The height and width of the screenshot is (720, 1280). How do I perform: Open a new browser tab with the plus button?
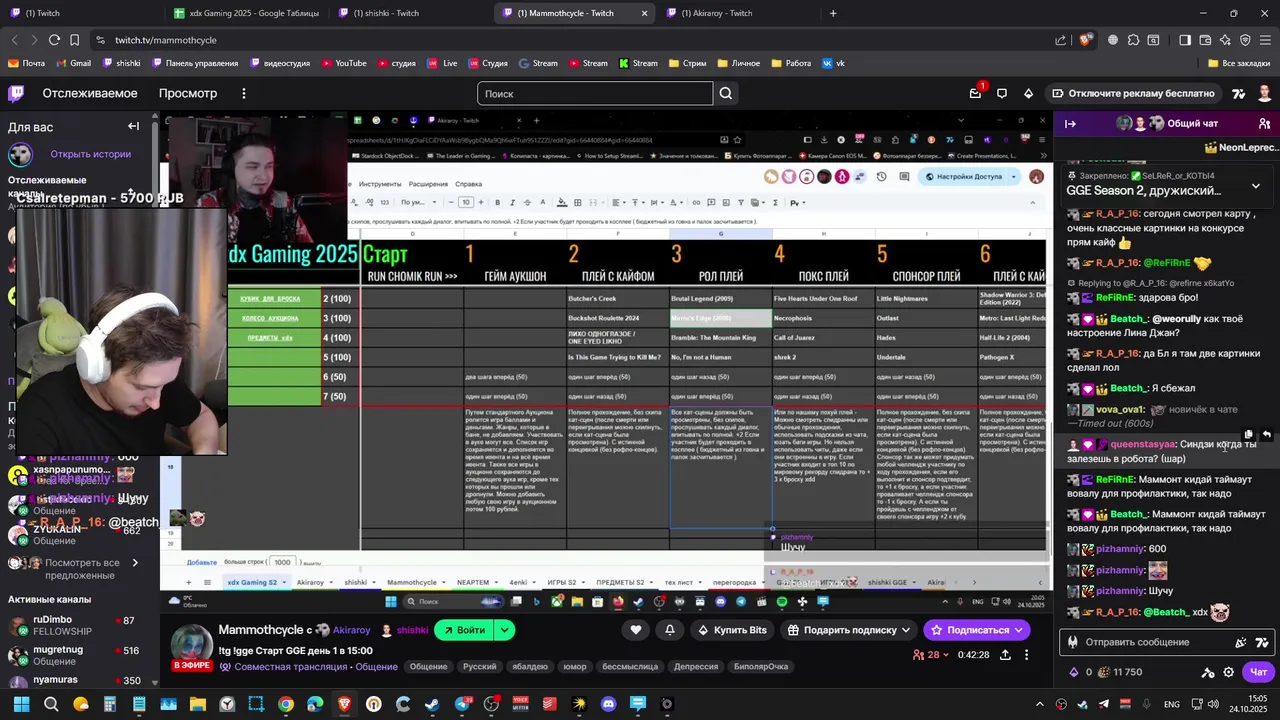coord(833,13)
